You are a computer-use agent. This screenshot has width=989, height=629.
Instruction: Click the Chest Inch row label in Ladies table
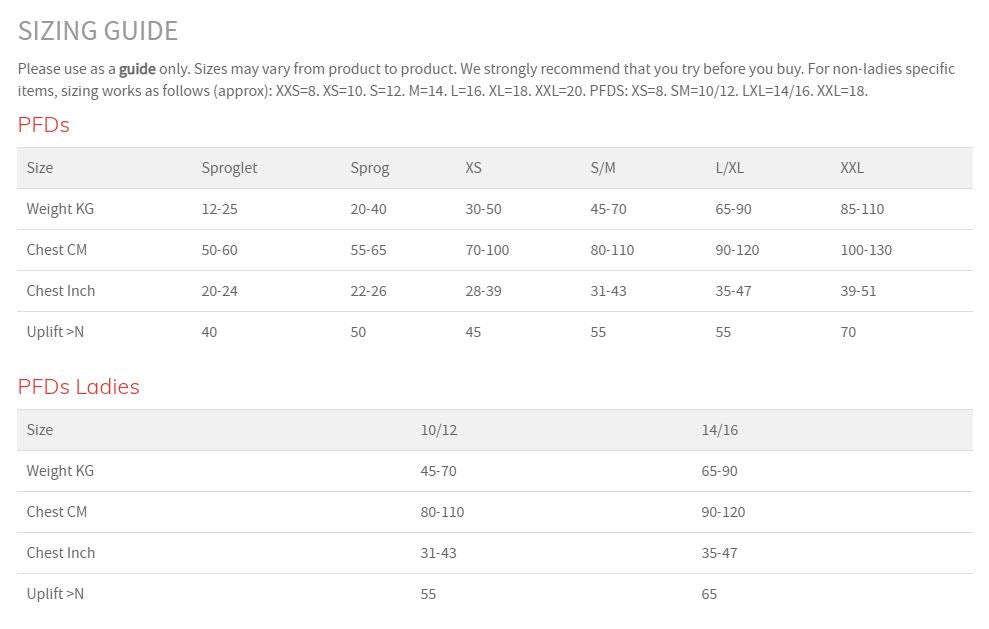tap(61, 553)
